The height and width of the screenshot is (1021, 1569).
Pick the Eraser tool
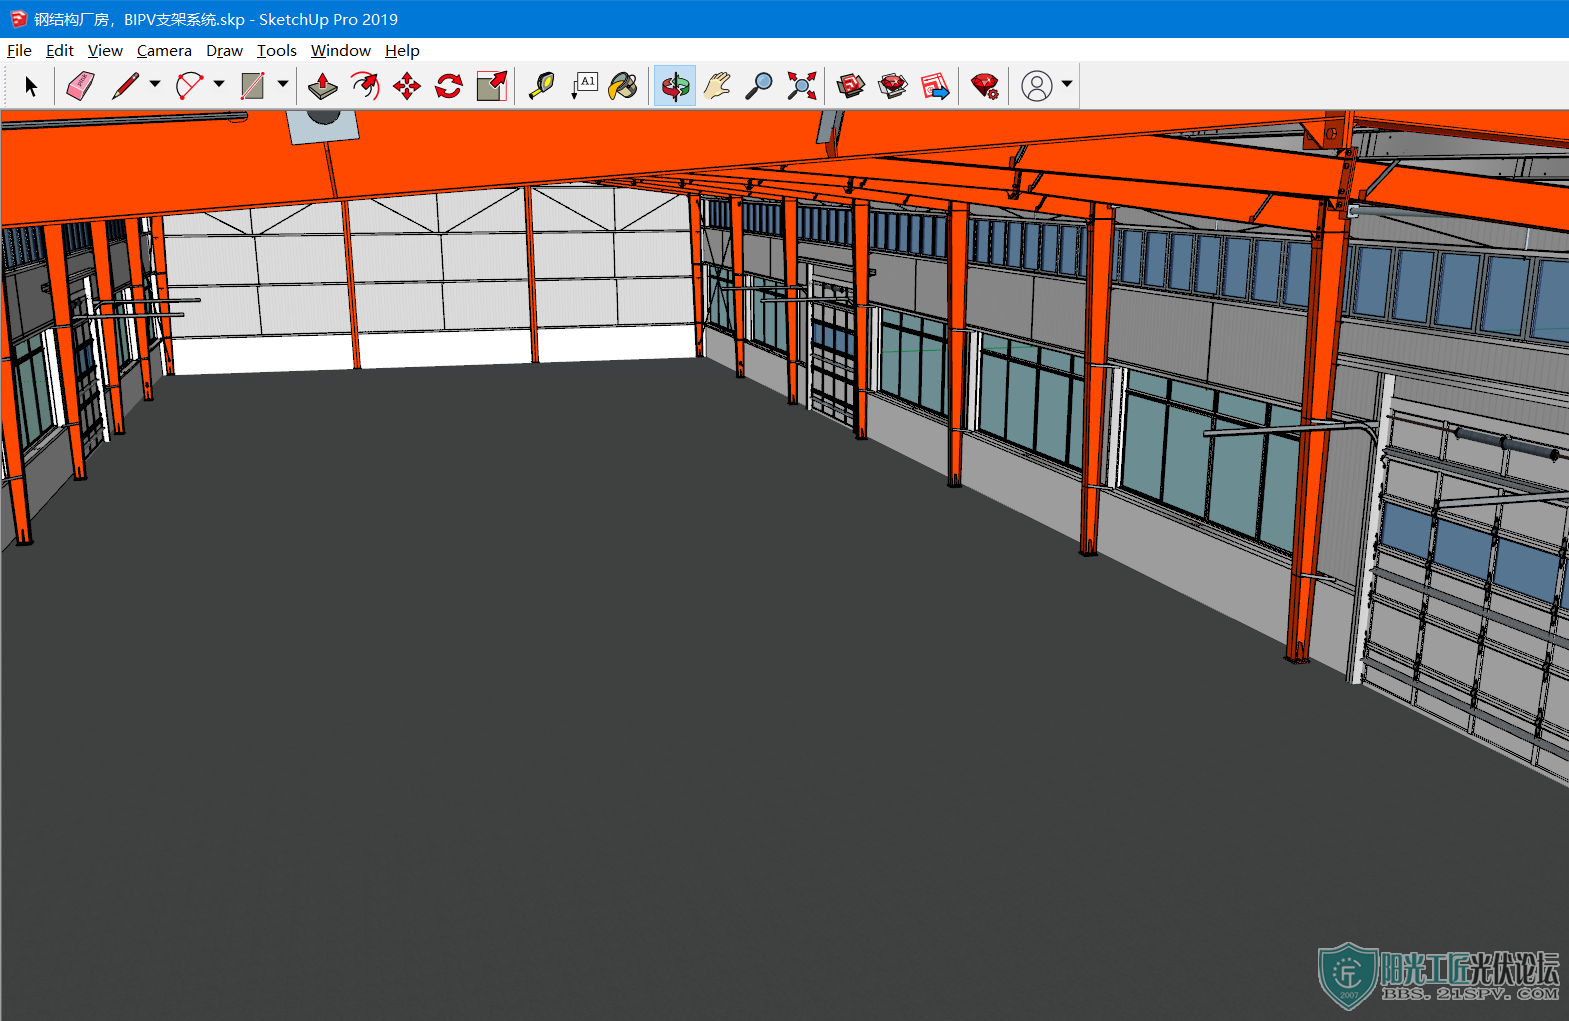[80, 87]
